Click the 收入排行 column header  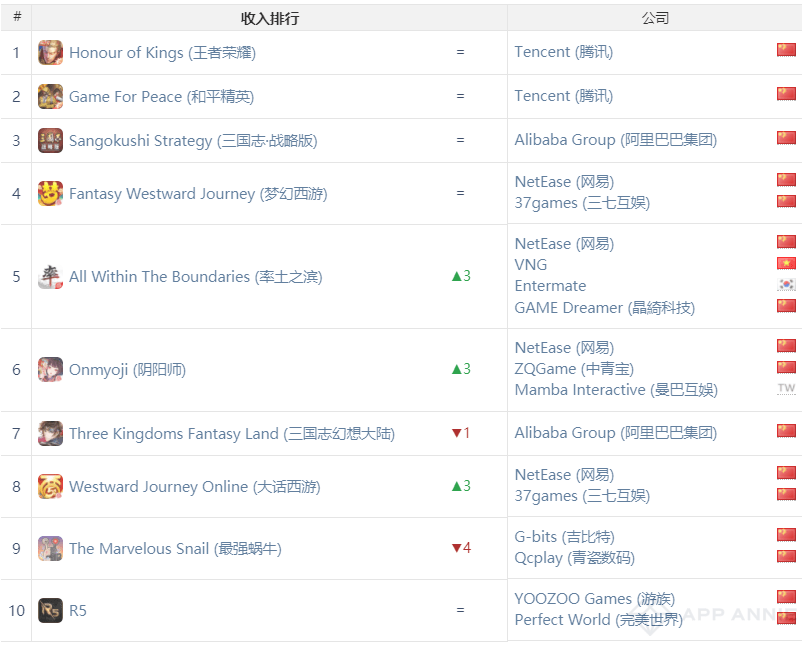(x=269, y=18)
